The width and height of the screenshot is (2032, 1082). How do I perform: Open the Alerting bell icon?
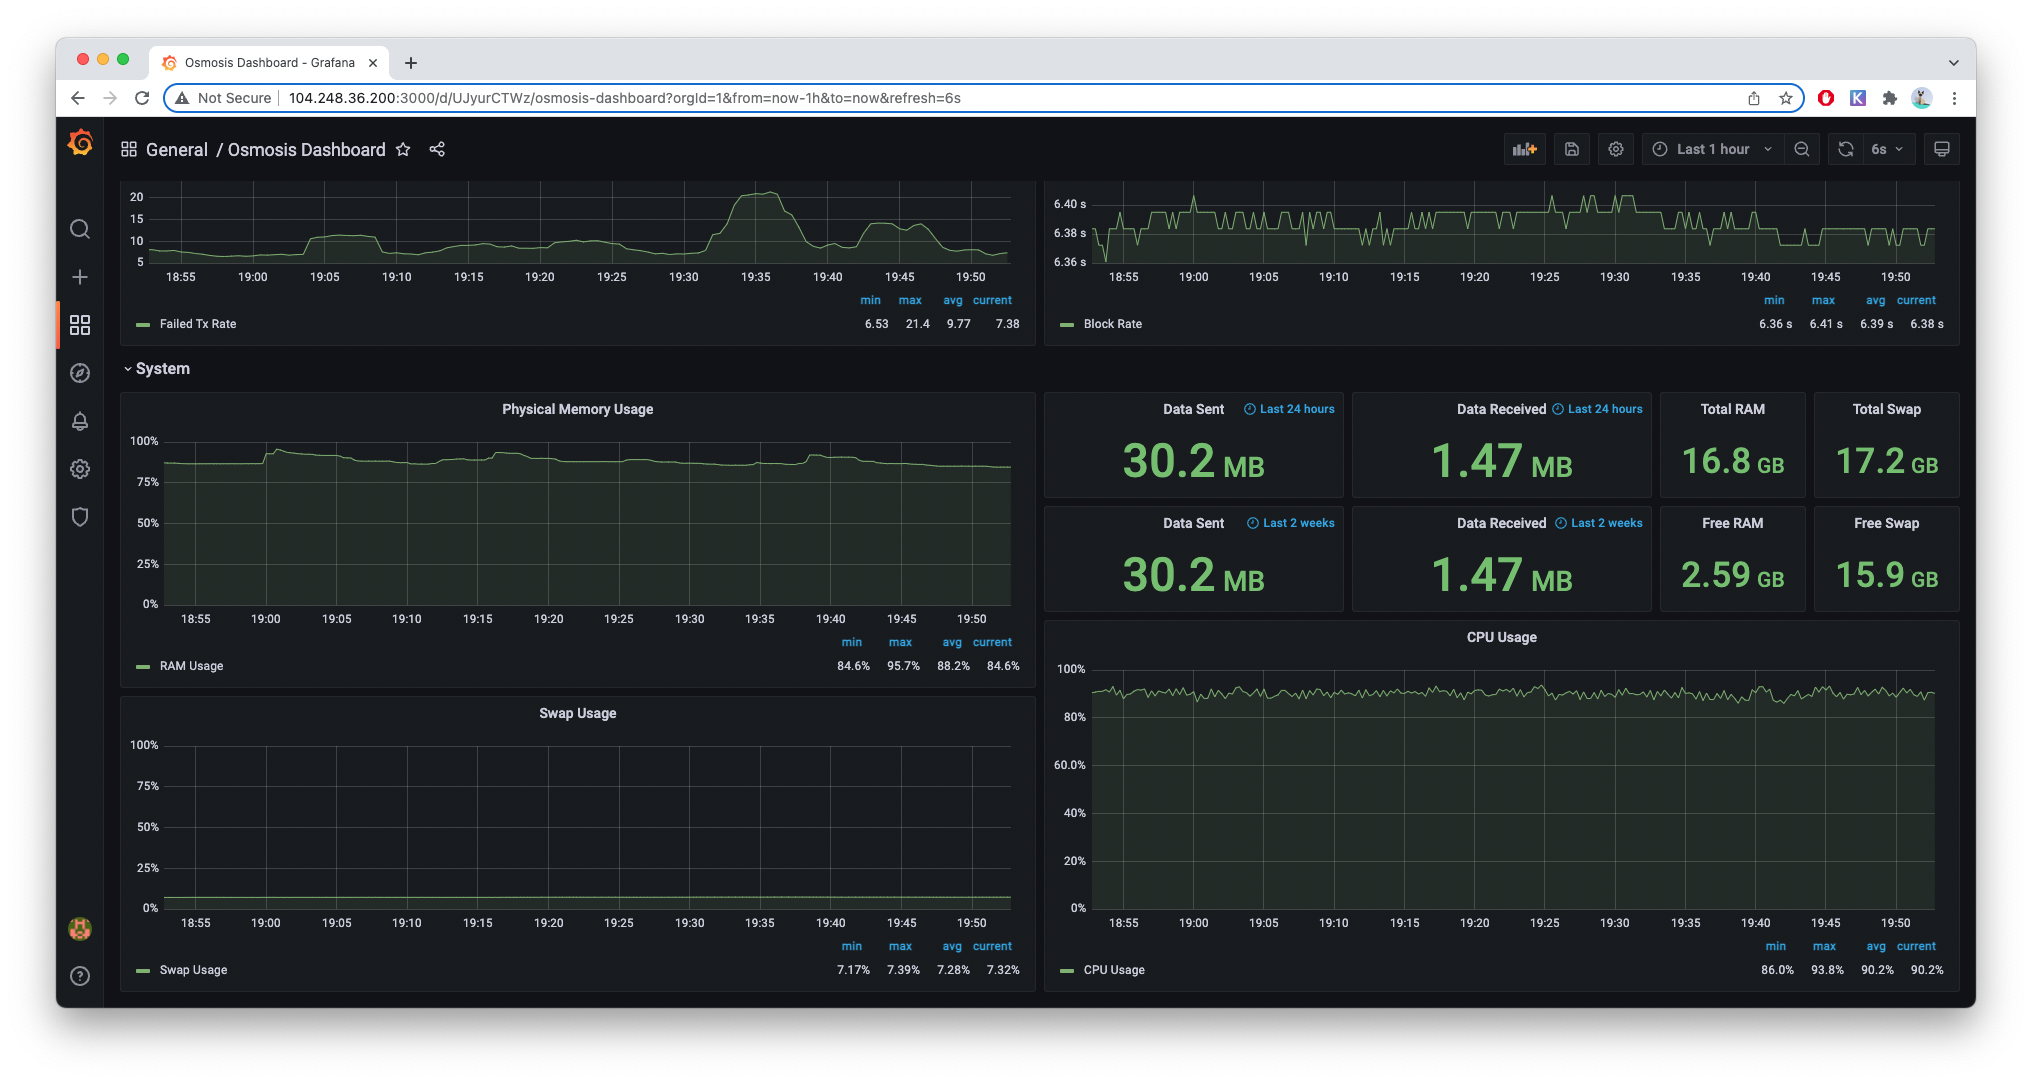pos(80,421)
